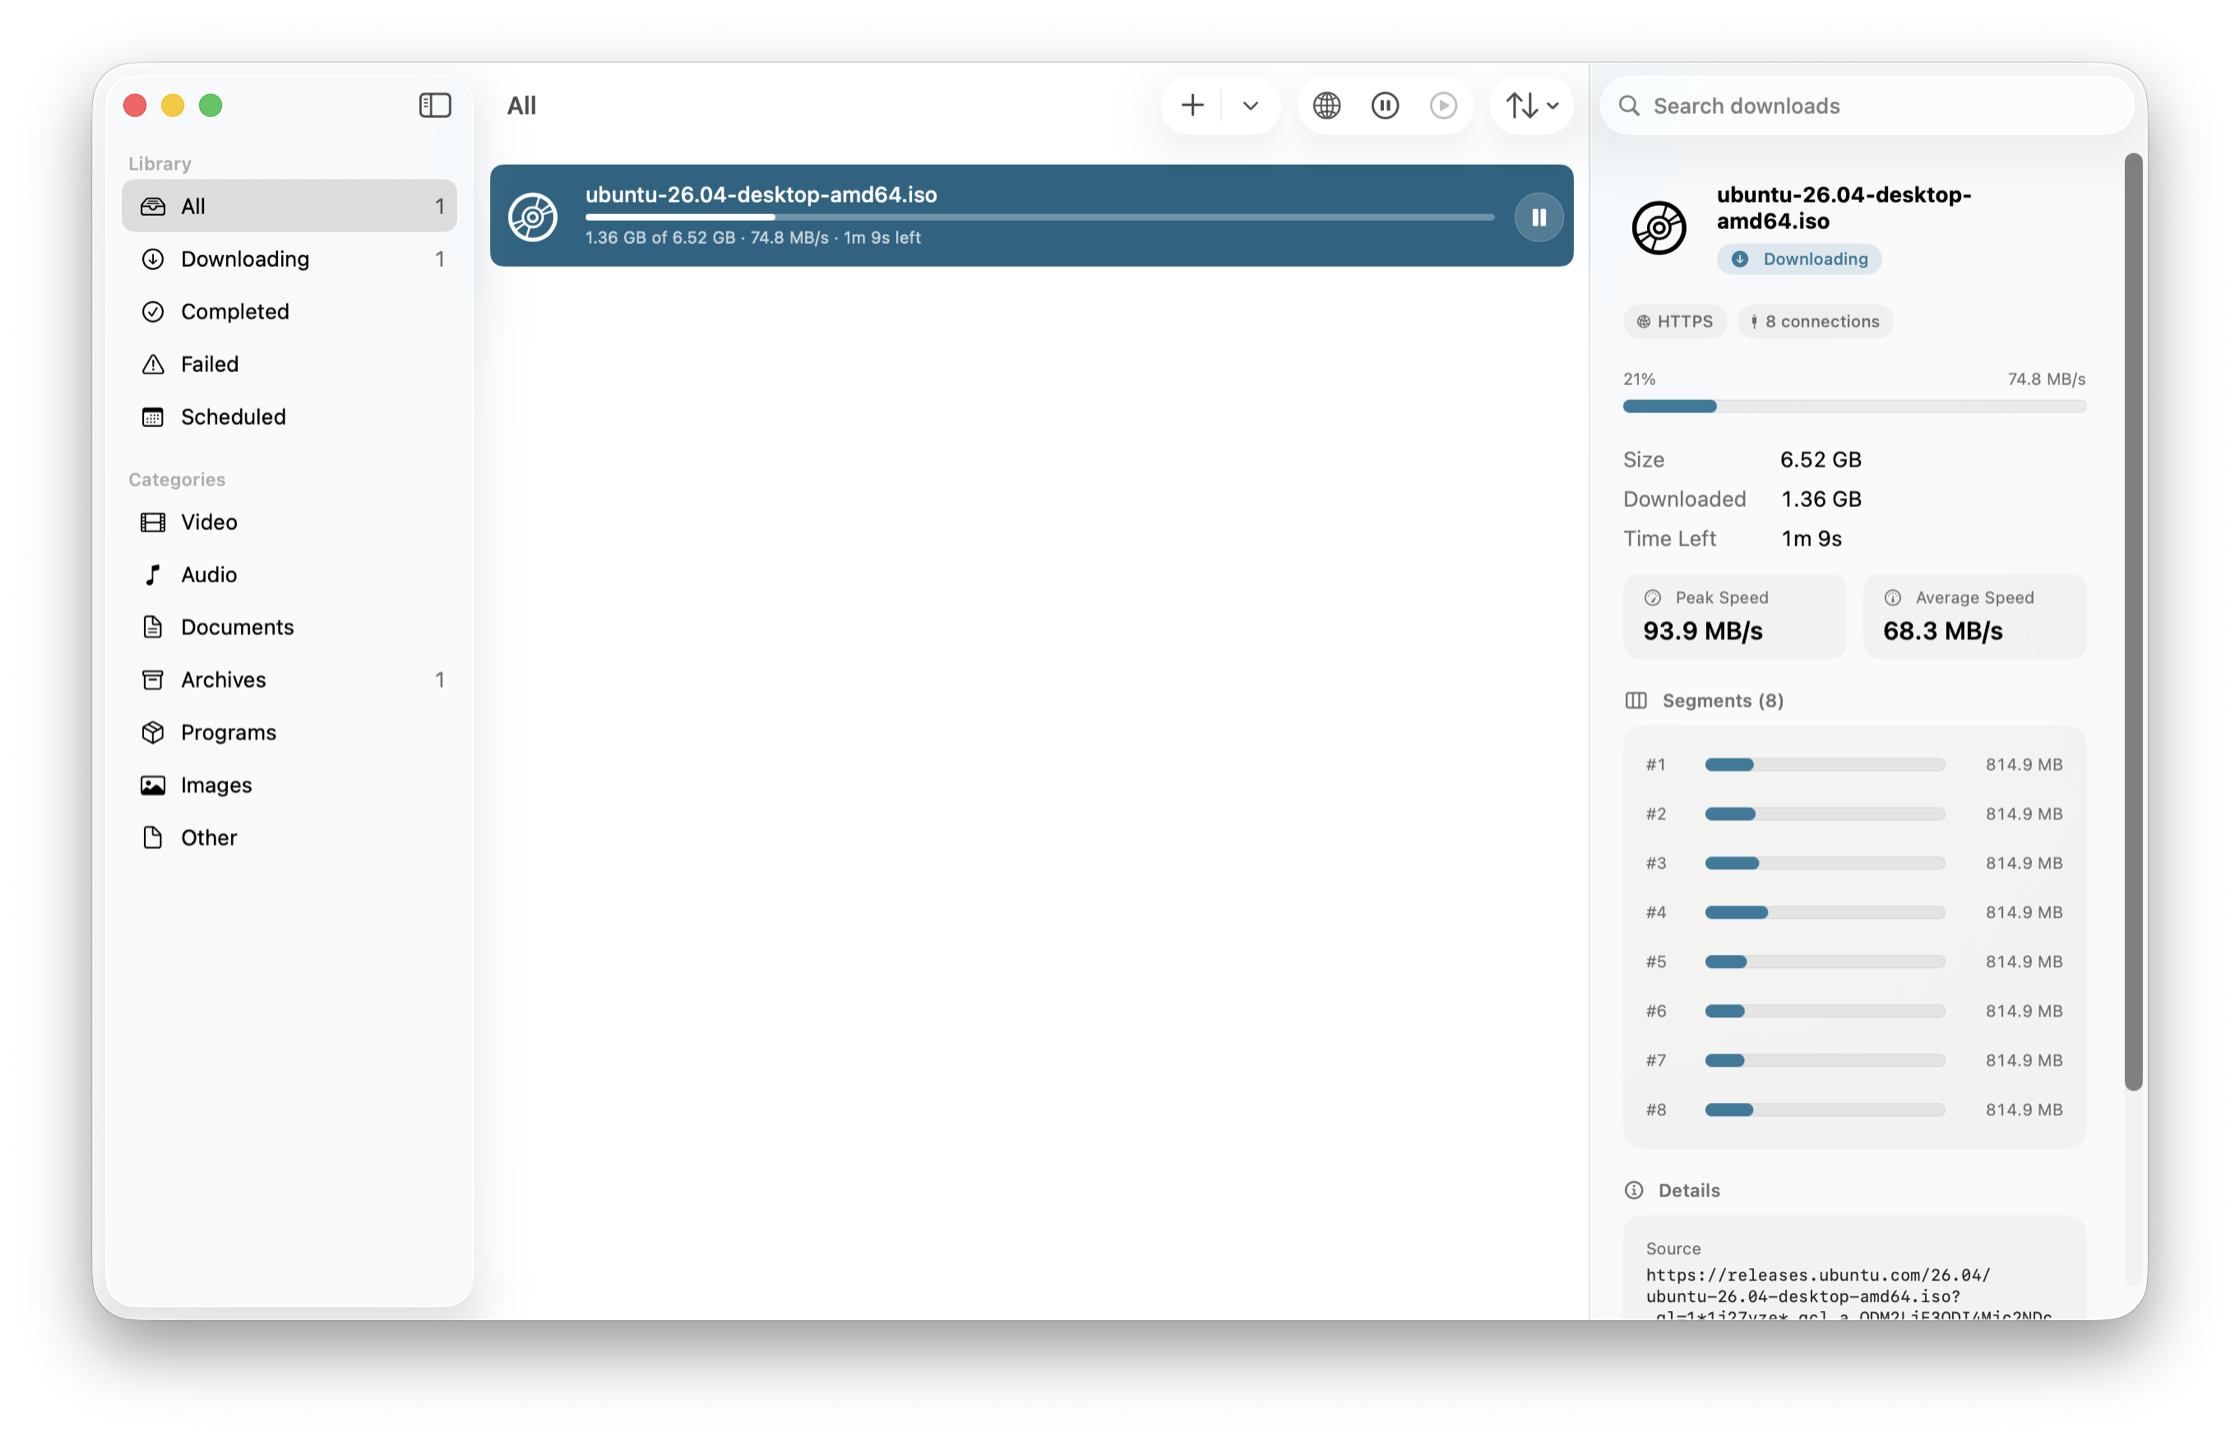Screen dimensions: 2240x1442
Task: Open the add download options chevron
Action: tap(1250, 105)
